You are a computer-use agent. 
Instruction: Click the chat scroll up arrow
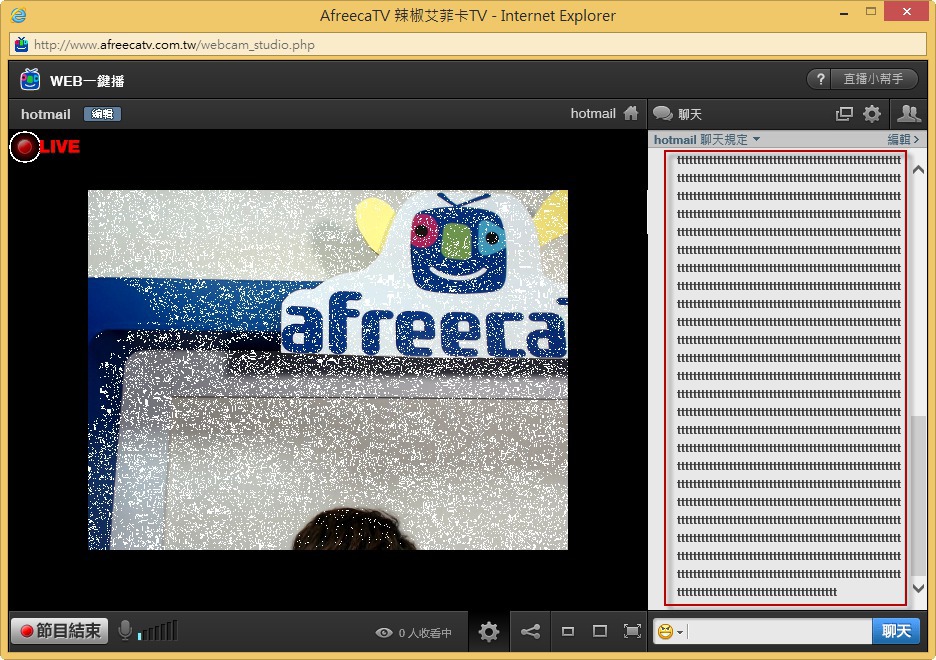pyautogui.click(x=919, y=169)
